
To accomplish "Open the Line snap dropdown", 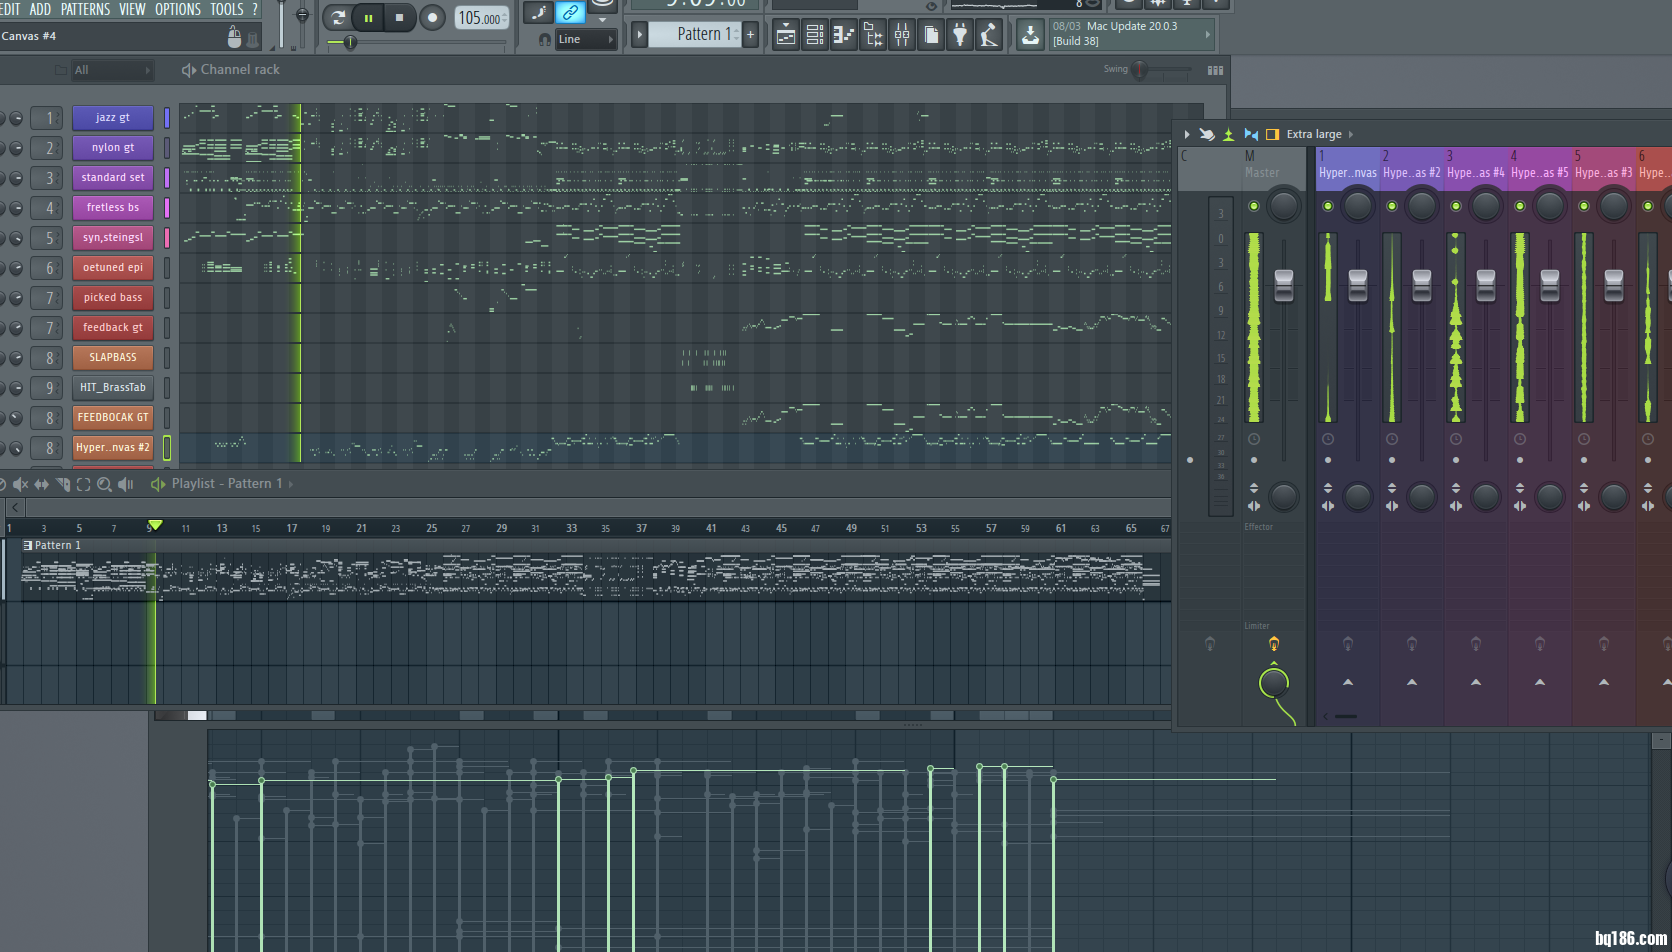I will 585,39.
